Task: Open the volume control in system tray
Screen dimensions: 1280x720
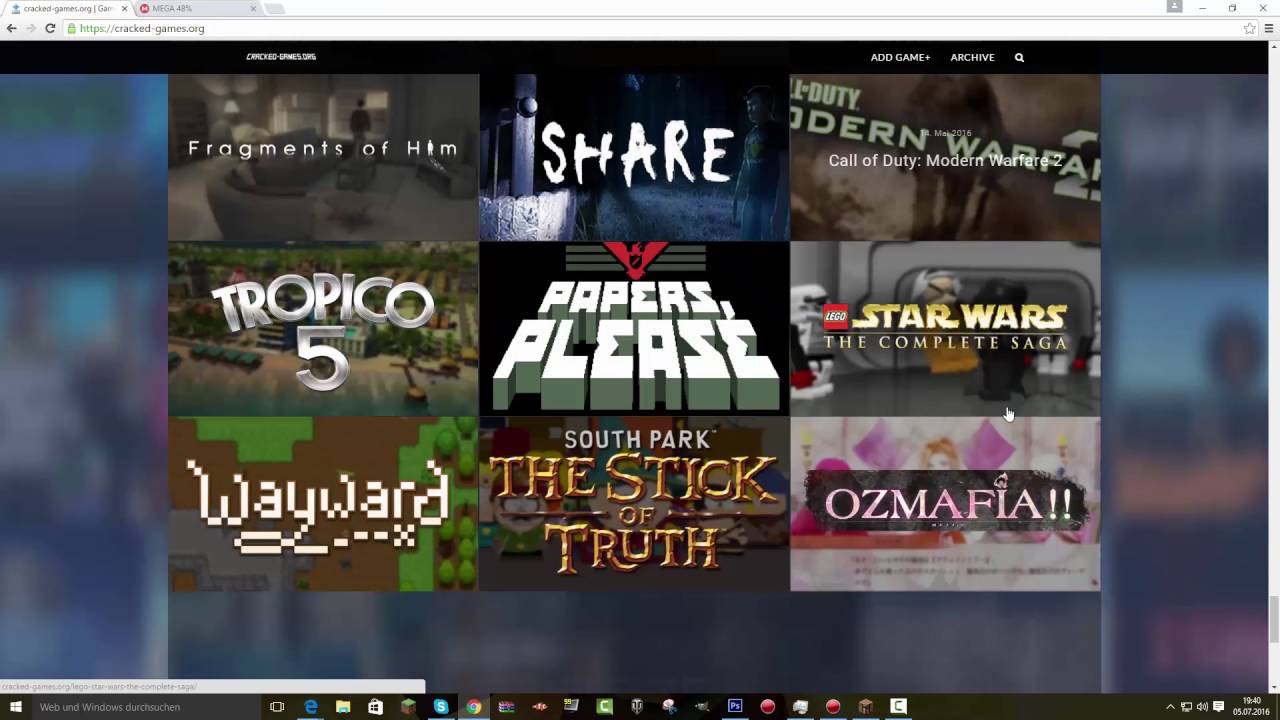Action: pos(1202,707)
